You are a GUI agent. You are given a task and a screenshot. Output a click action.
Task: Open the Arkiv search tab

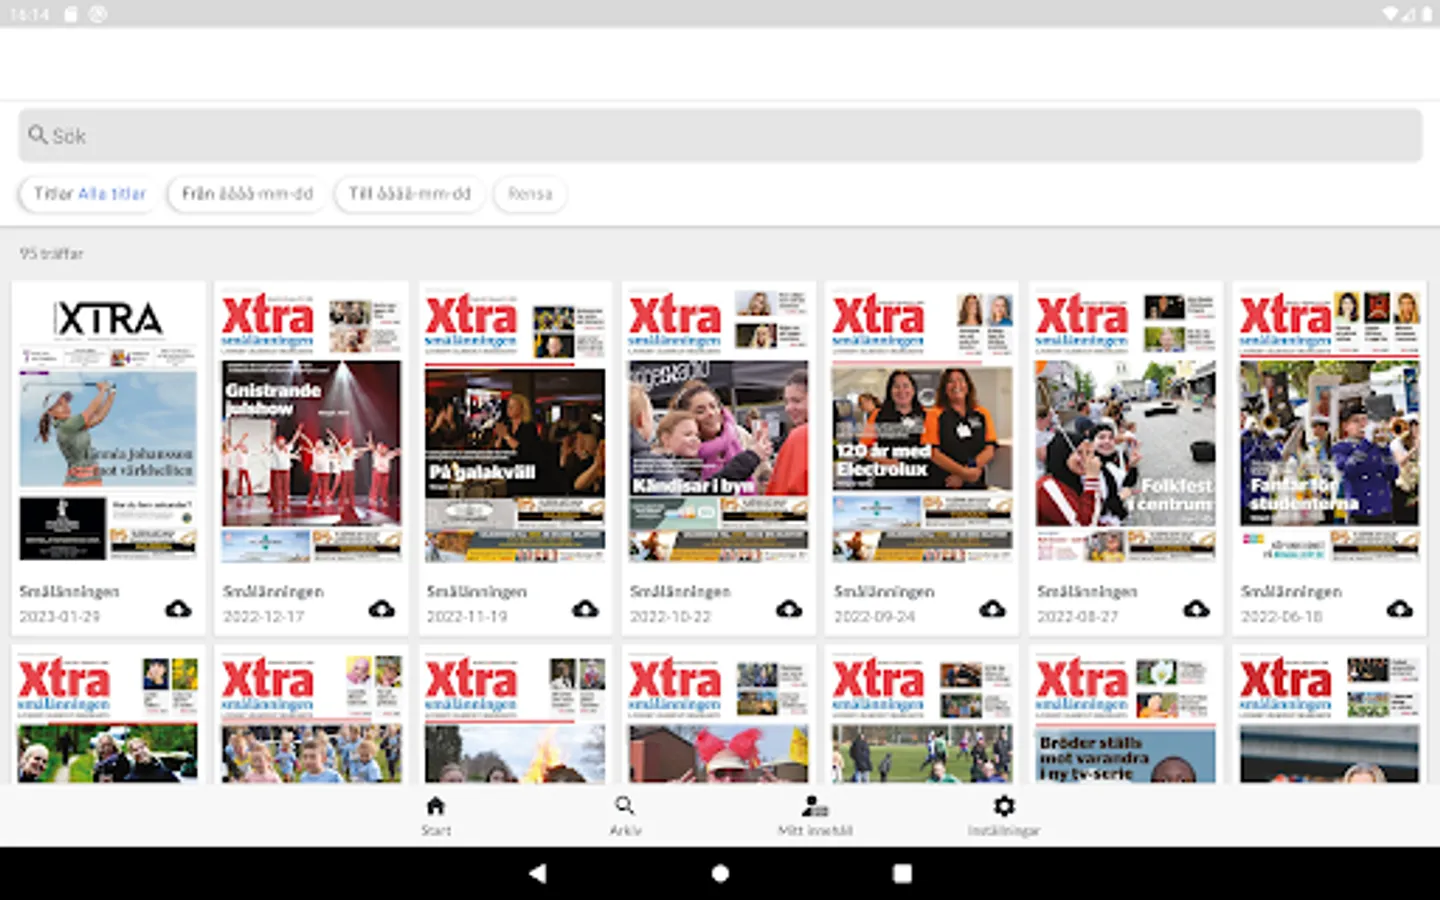(625, 816)
